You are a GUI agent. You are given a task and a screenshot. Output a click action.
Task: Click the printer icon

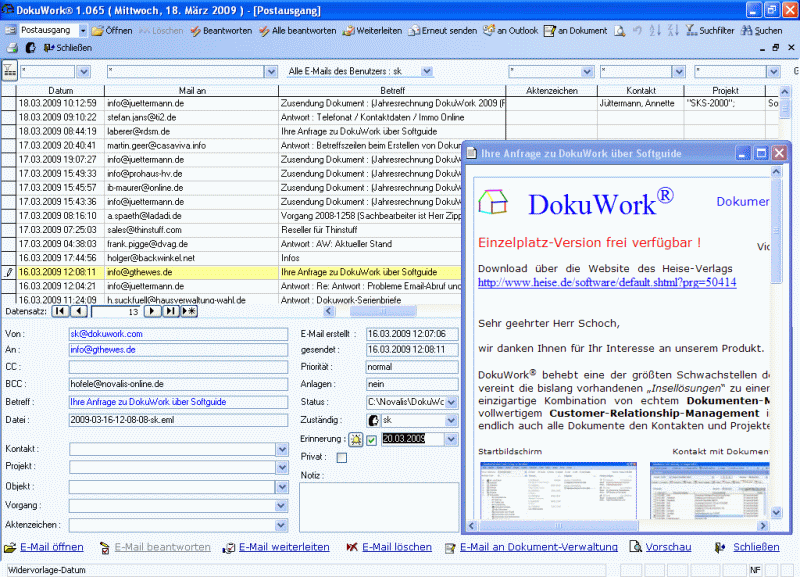(x=12, y=48)
